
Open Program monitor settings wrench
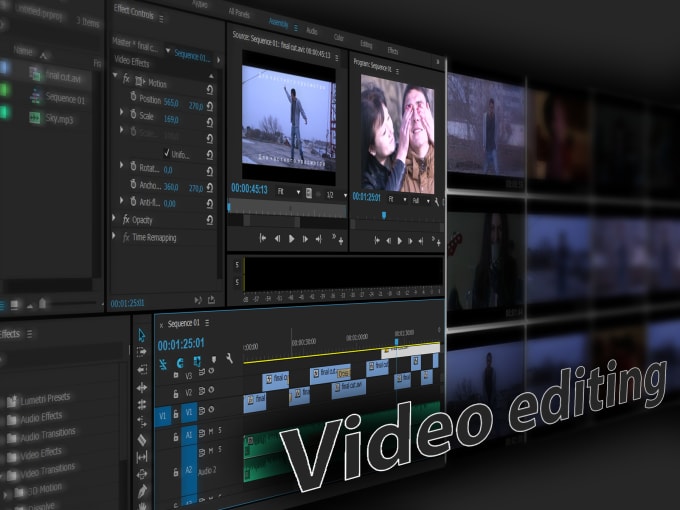pyautogui.click(x=436, y=202)
